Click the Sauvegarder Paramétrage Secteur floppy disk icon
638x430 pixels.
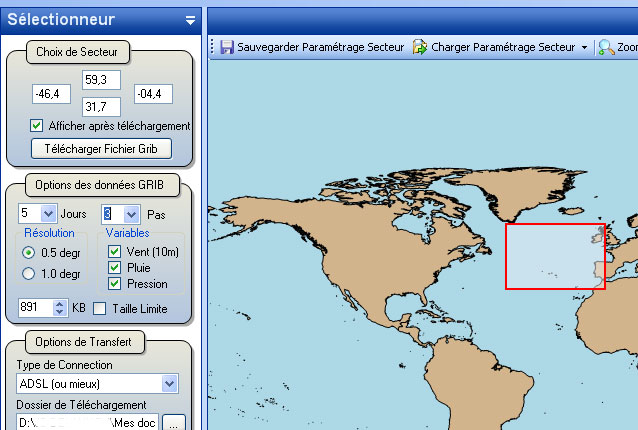(x=227, y=47)
